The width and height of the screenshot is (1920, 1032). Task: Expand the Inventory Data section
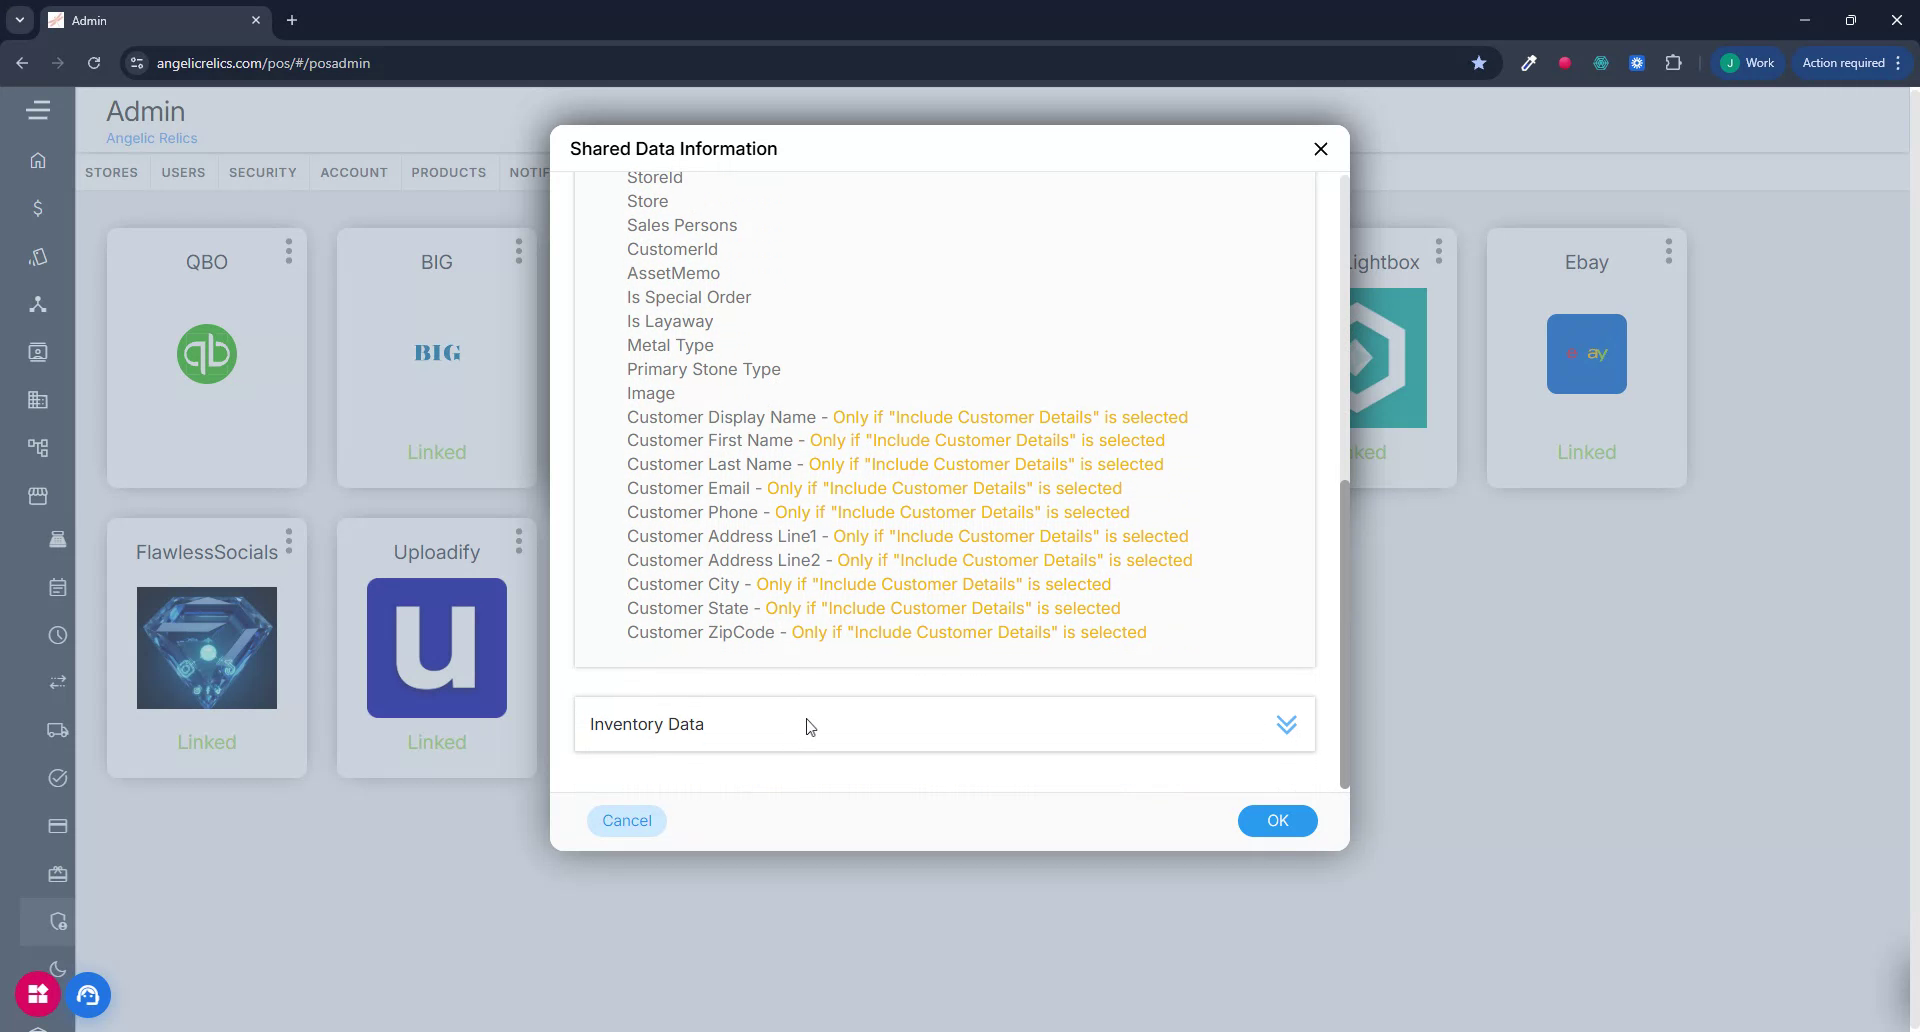[x=944, y=724]
